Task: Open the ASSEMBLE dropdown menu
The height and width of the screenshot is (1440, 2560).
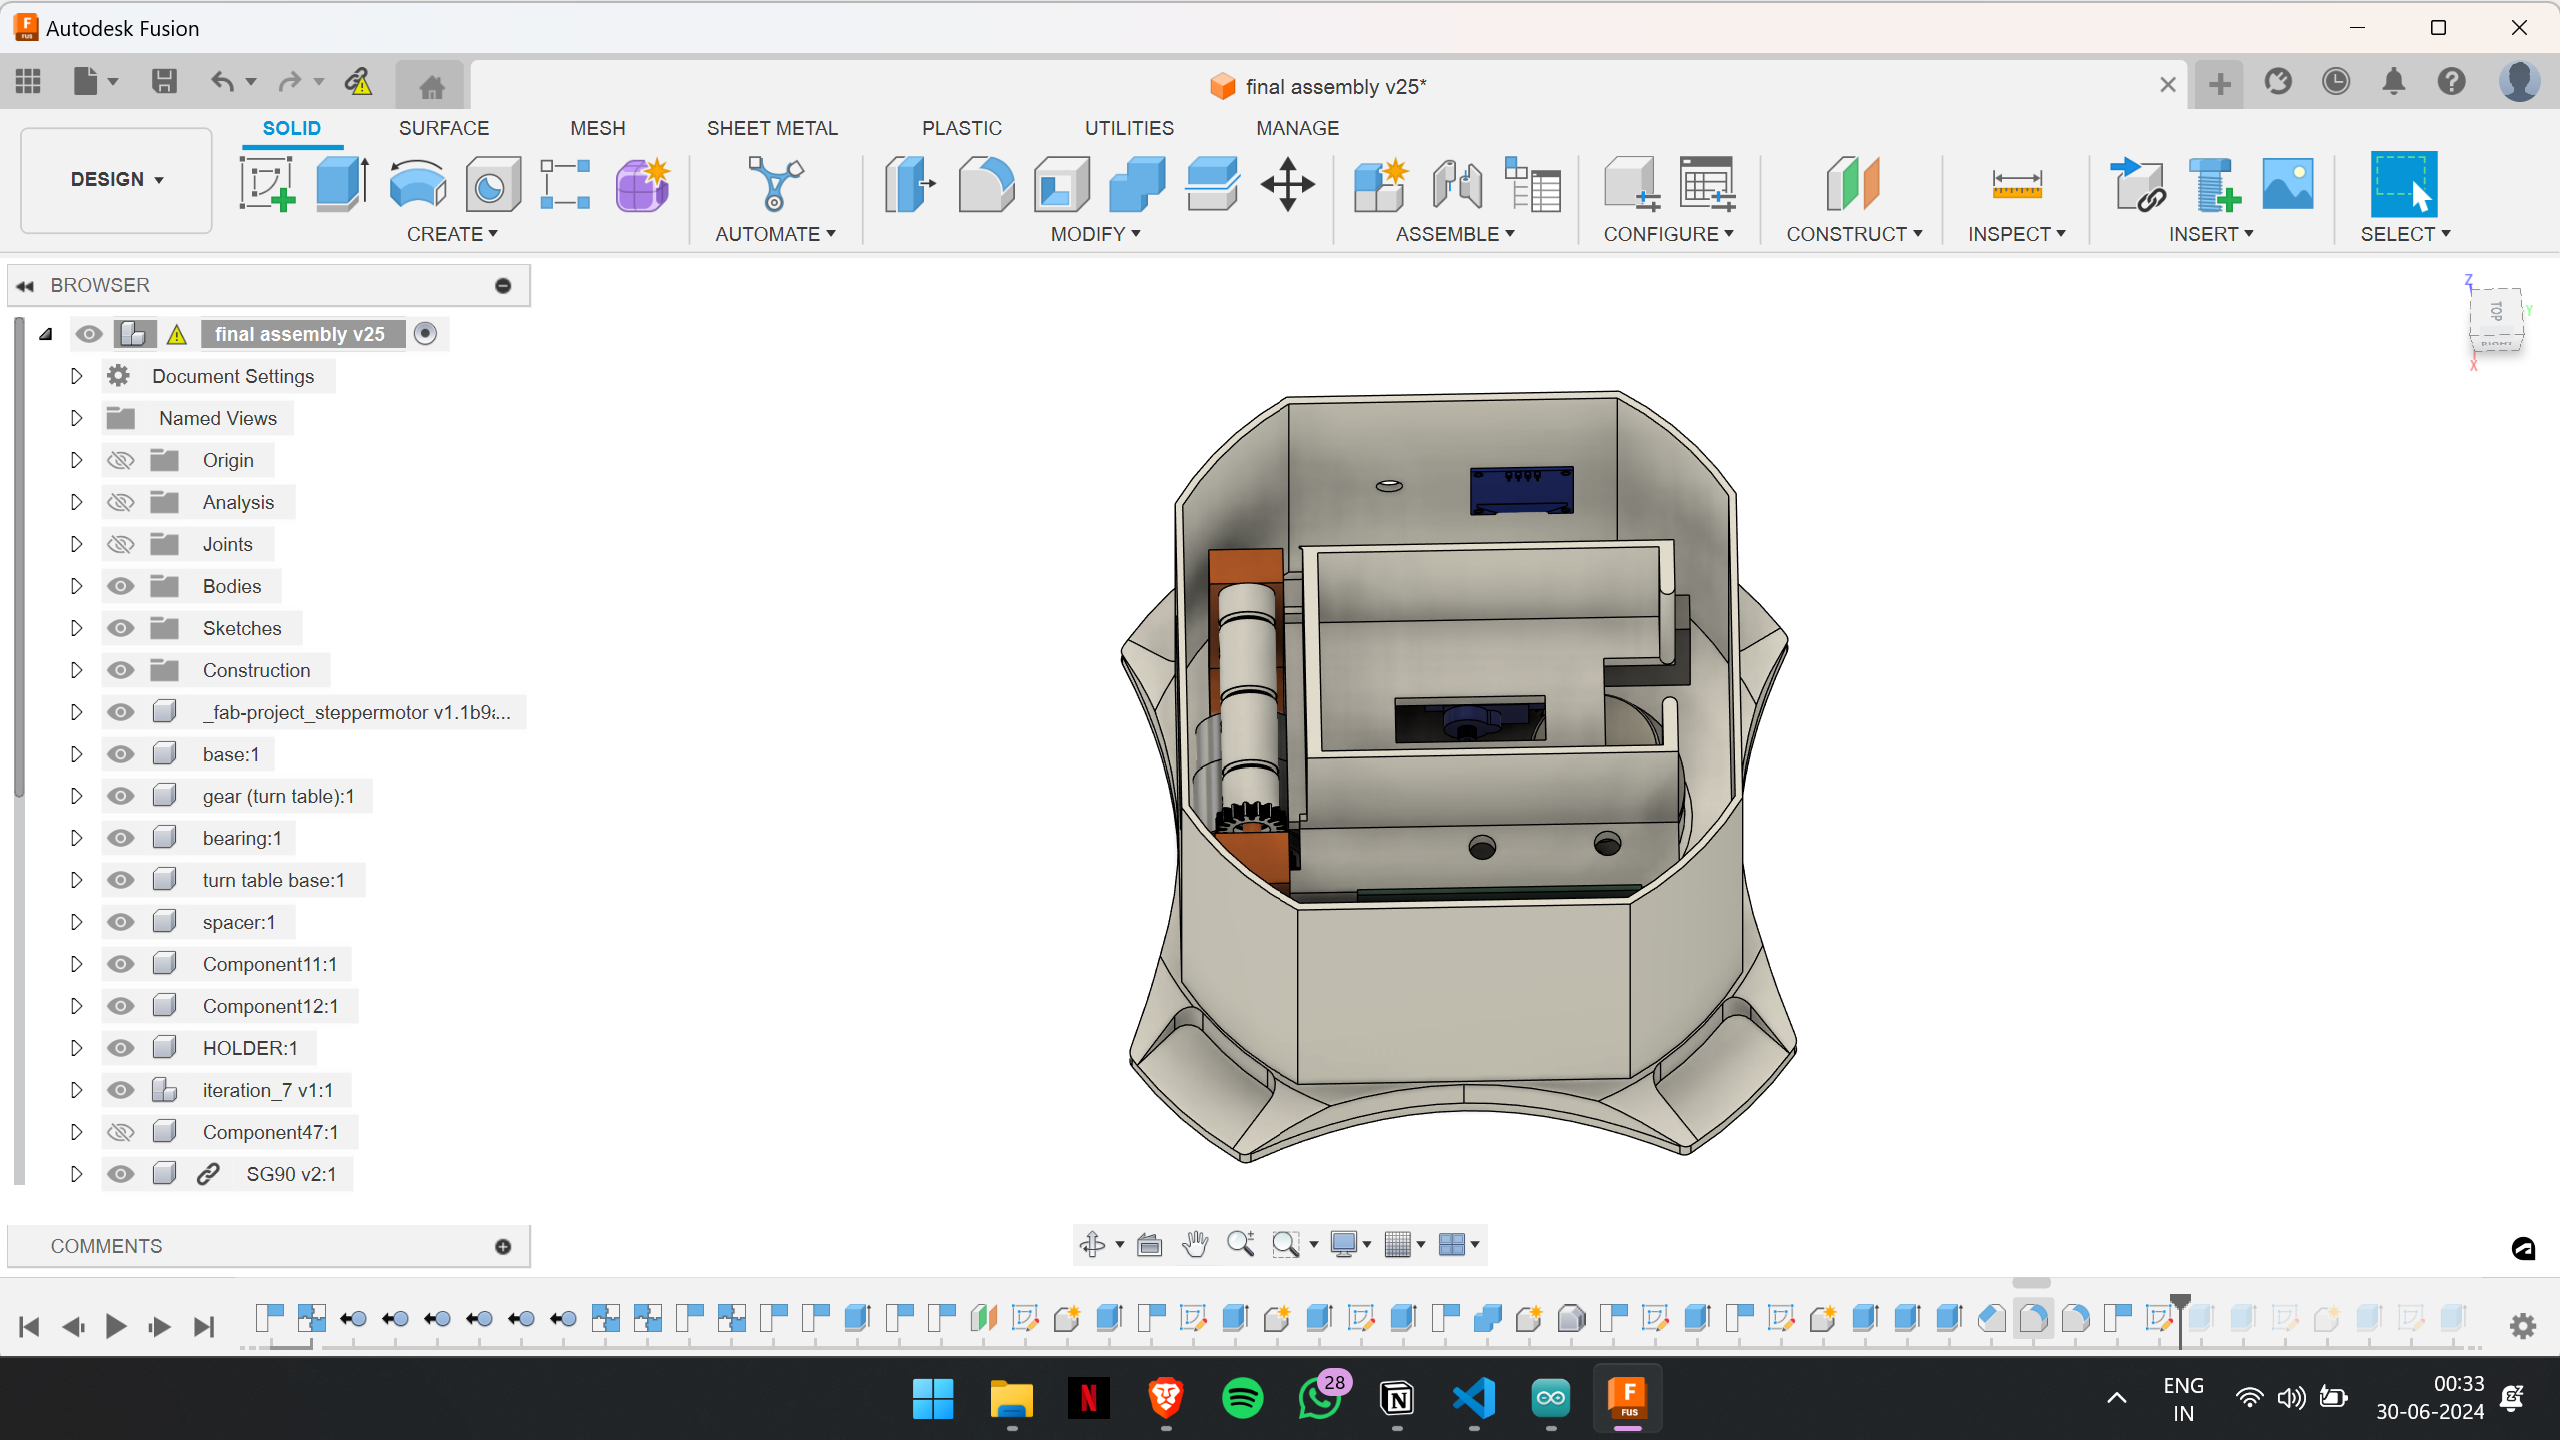Action: click(1455, 234)
